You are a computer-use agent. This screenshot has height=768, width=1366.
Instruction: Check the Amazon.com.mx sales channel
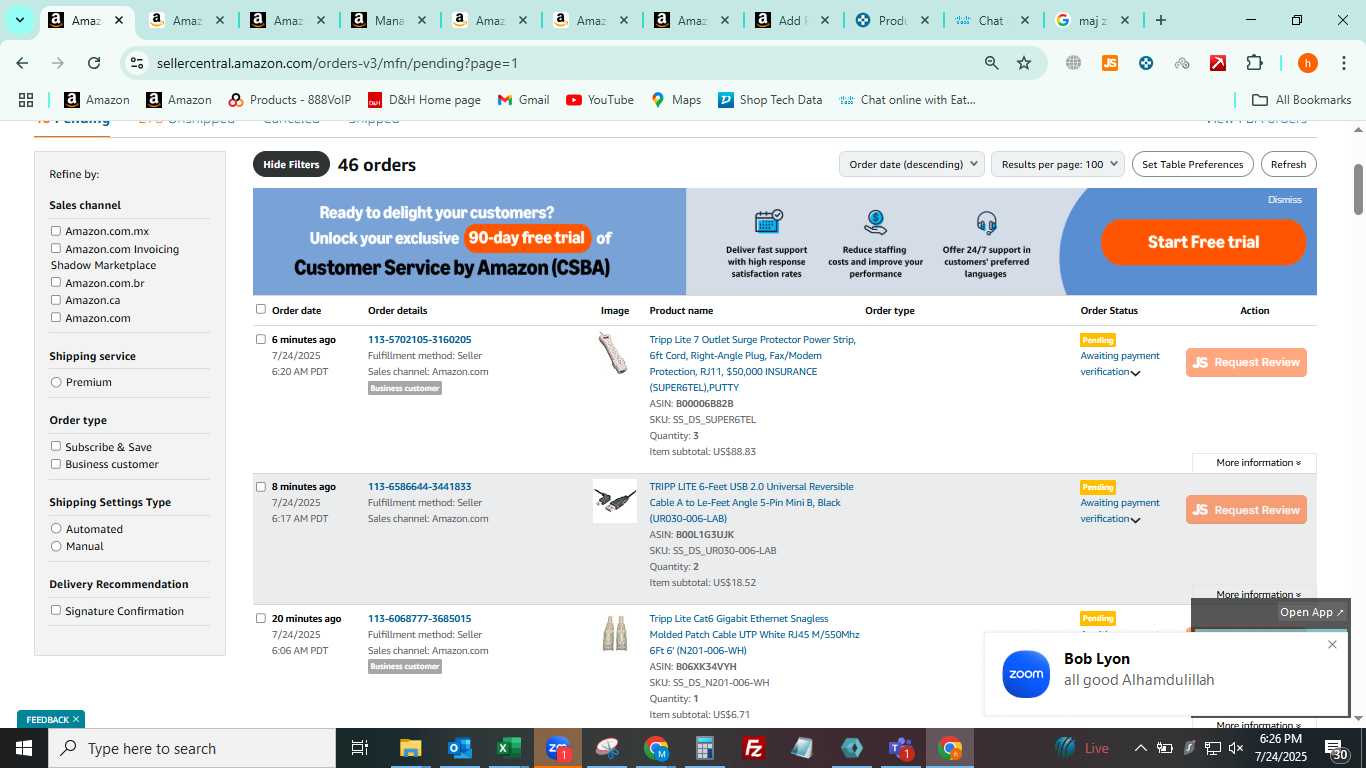pos(56,231)
